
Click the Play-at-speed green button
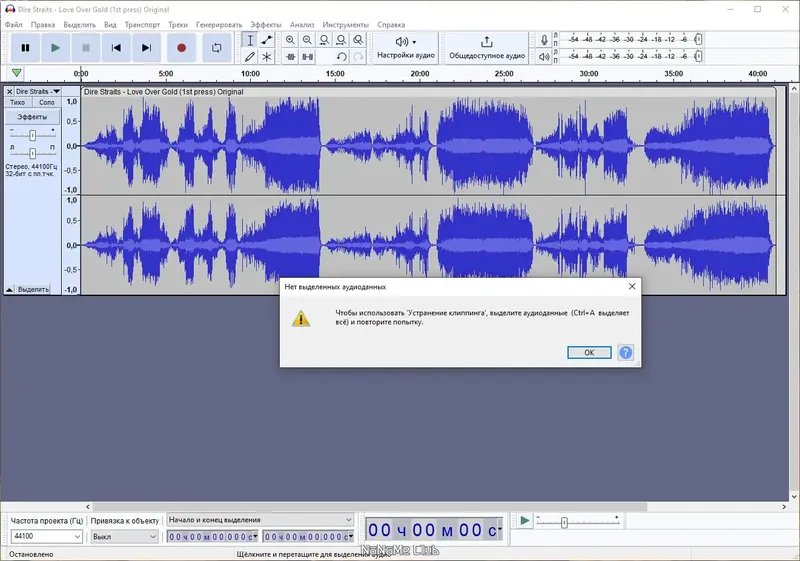pos(524,521)
